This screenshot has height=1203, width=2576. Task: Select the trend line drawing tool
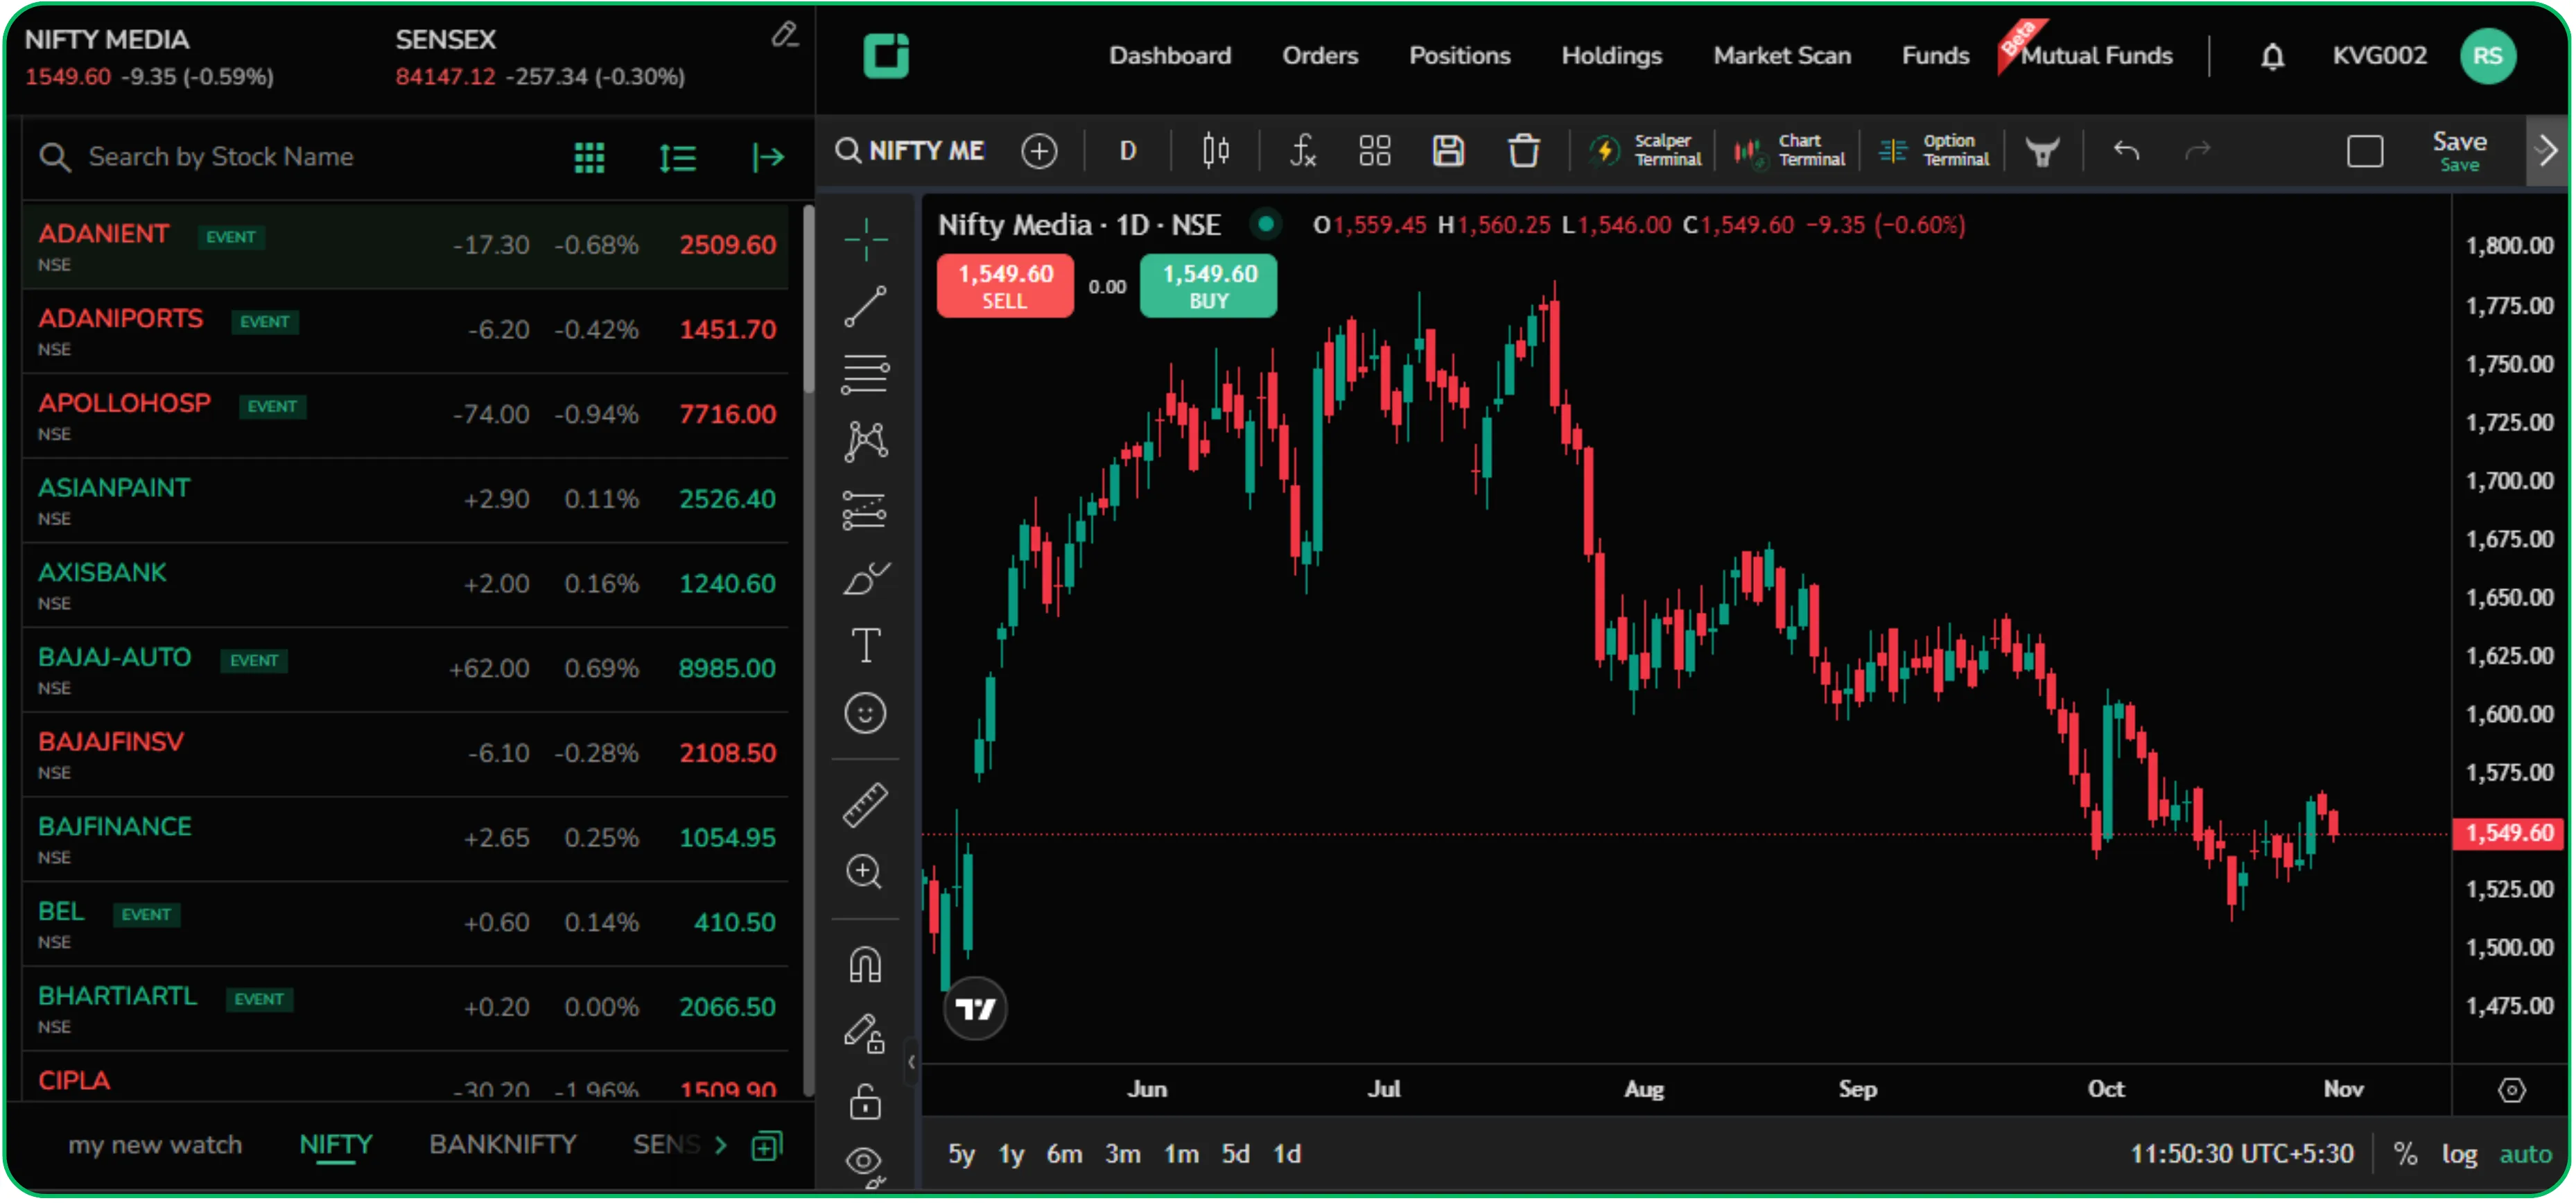(866, 306)
